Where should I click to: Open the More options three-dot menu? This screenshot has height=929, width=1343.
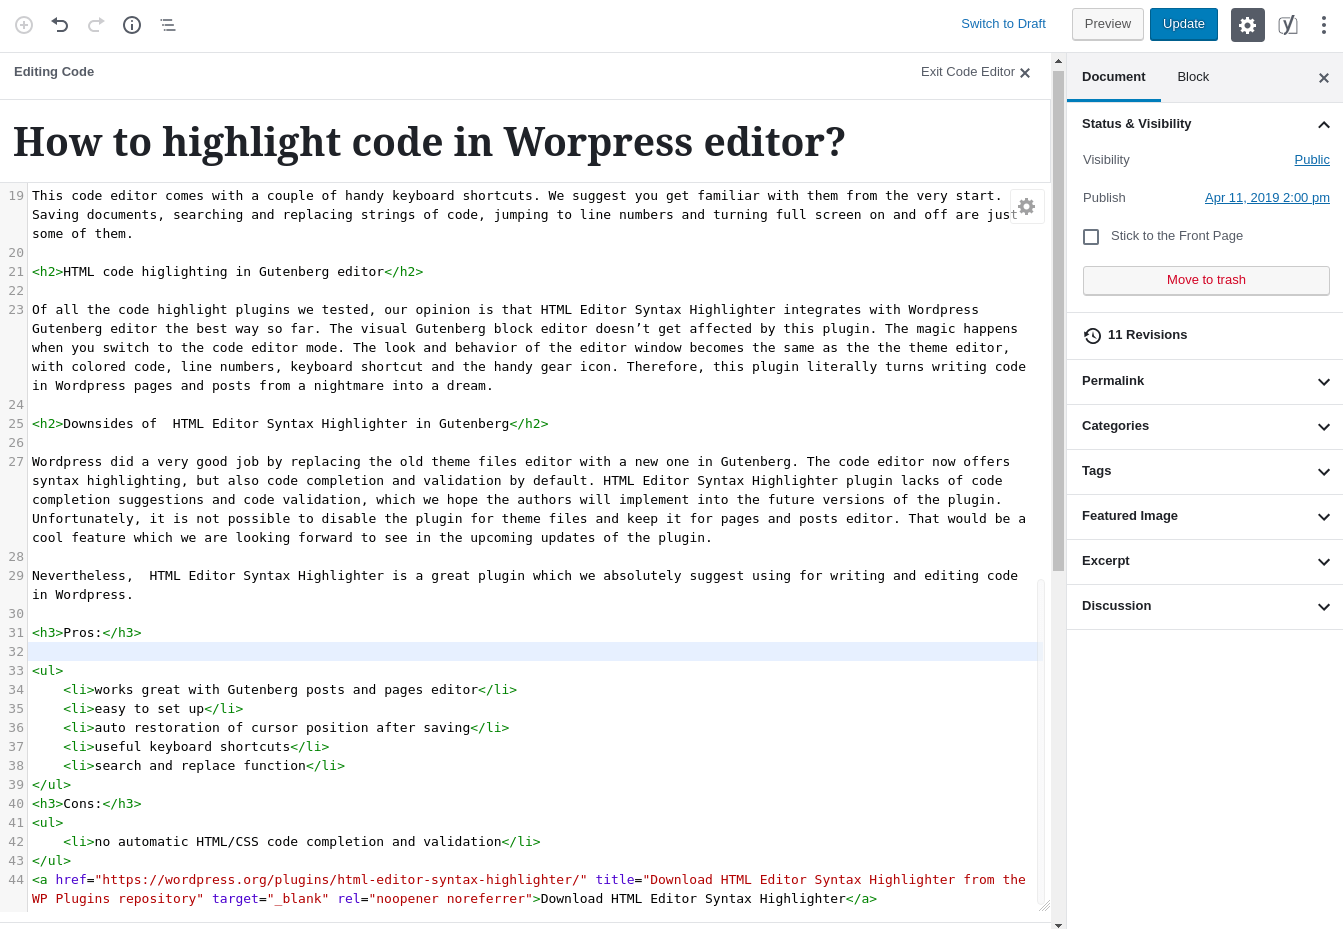(1324, 24)
